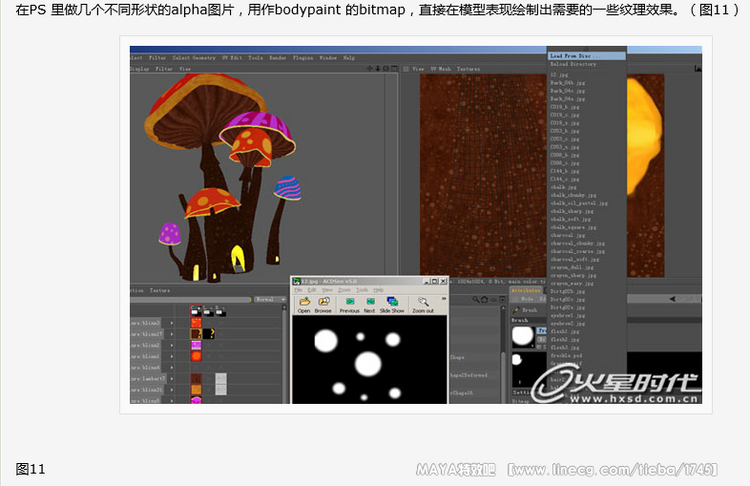This screenshot has height=486, width=750.
Task: Expand the blinn3 material row arrow
Action: click(x=172, y=323)
